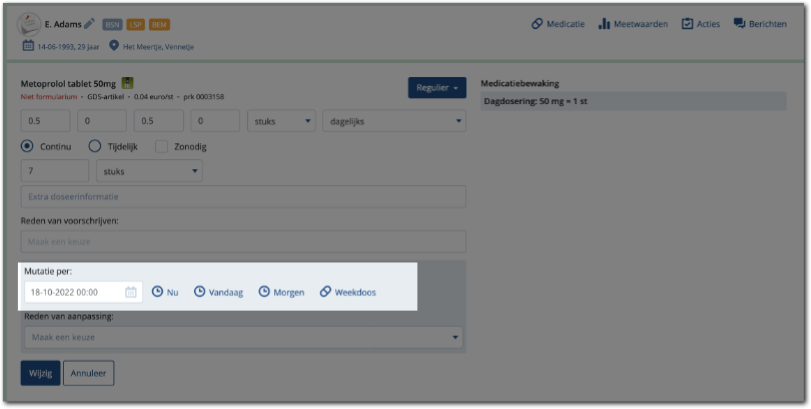Expand the Regulier dropdown button

pos(437,88)
